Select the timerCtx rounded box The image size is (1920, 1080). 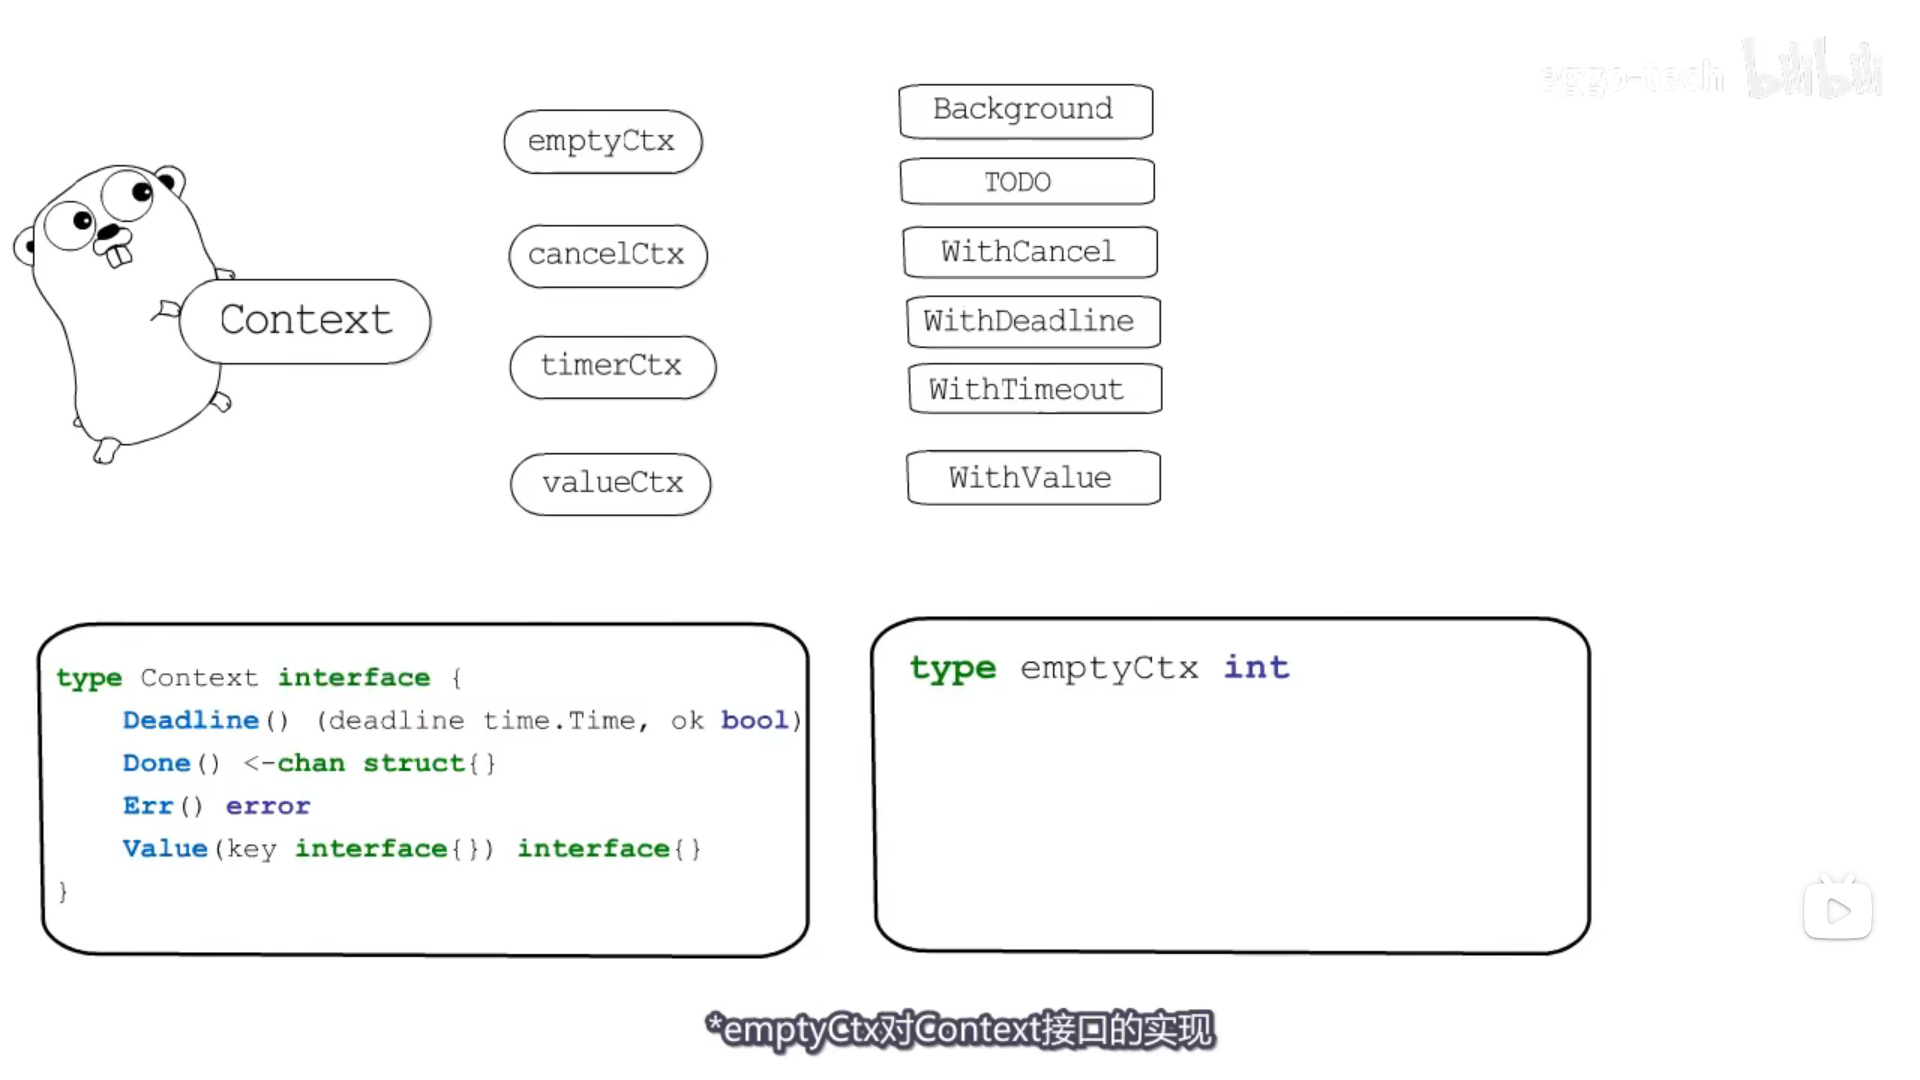[x=612, y=367]
